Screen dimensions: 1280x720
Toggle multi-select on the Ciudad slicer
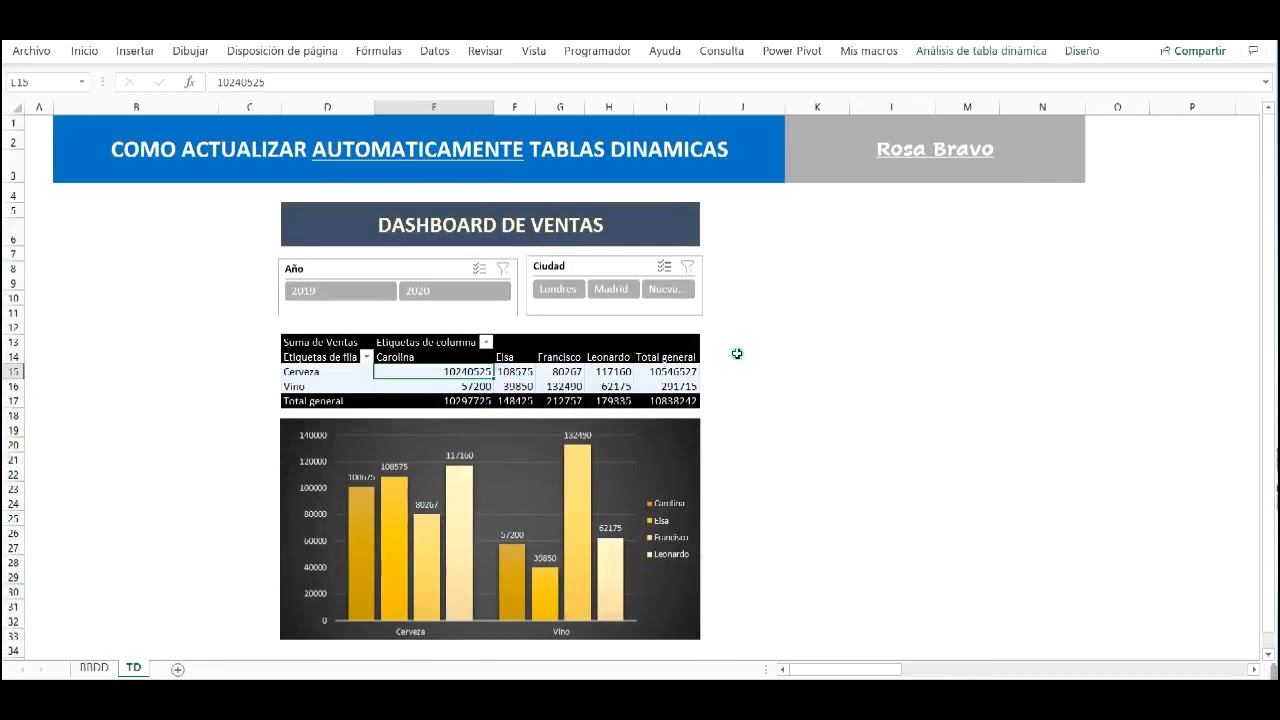coord(664,266)
